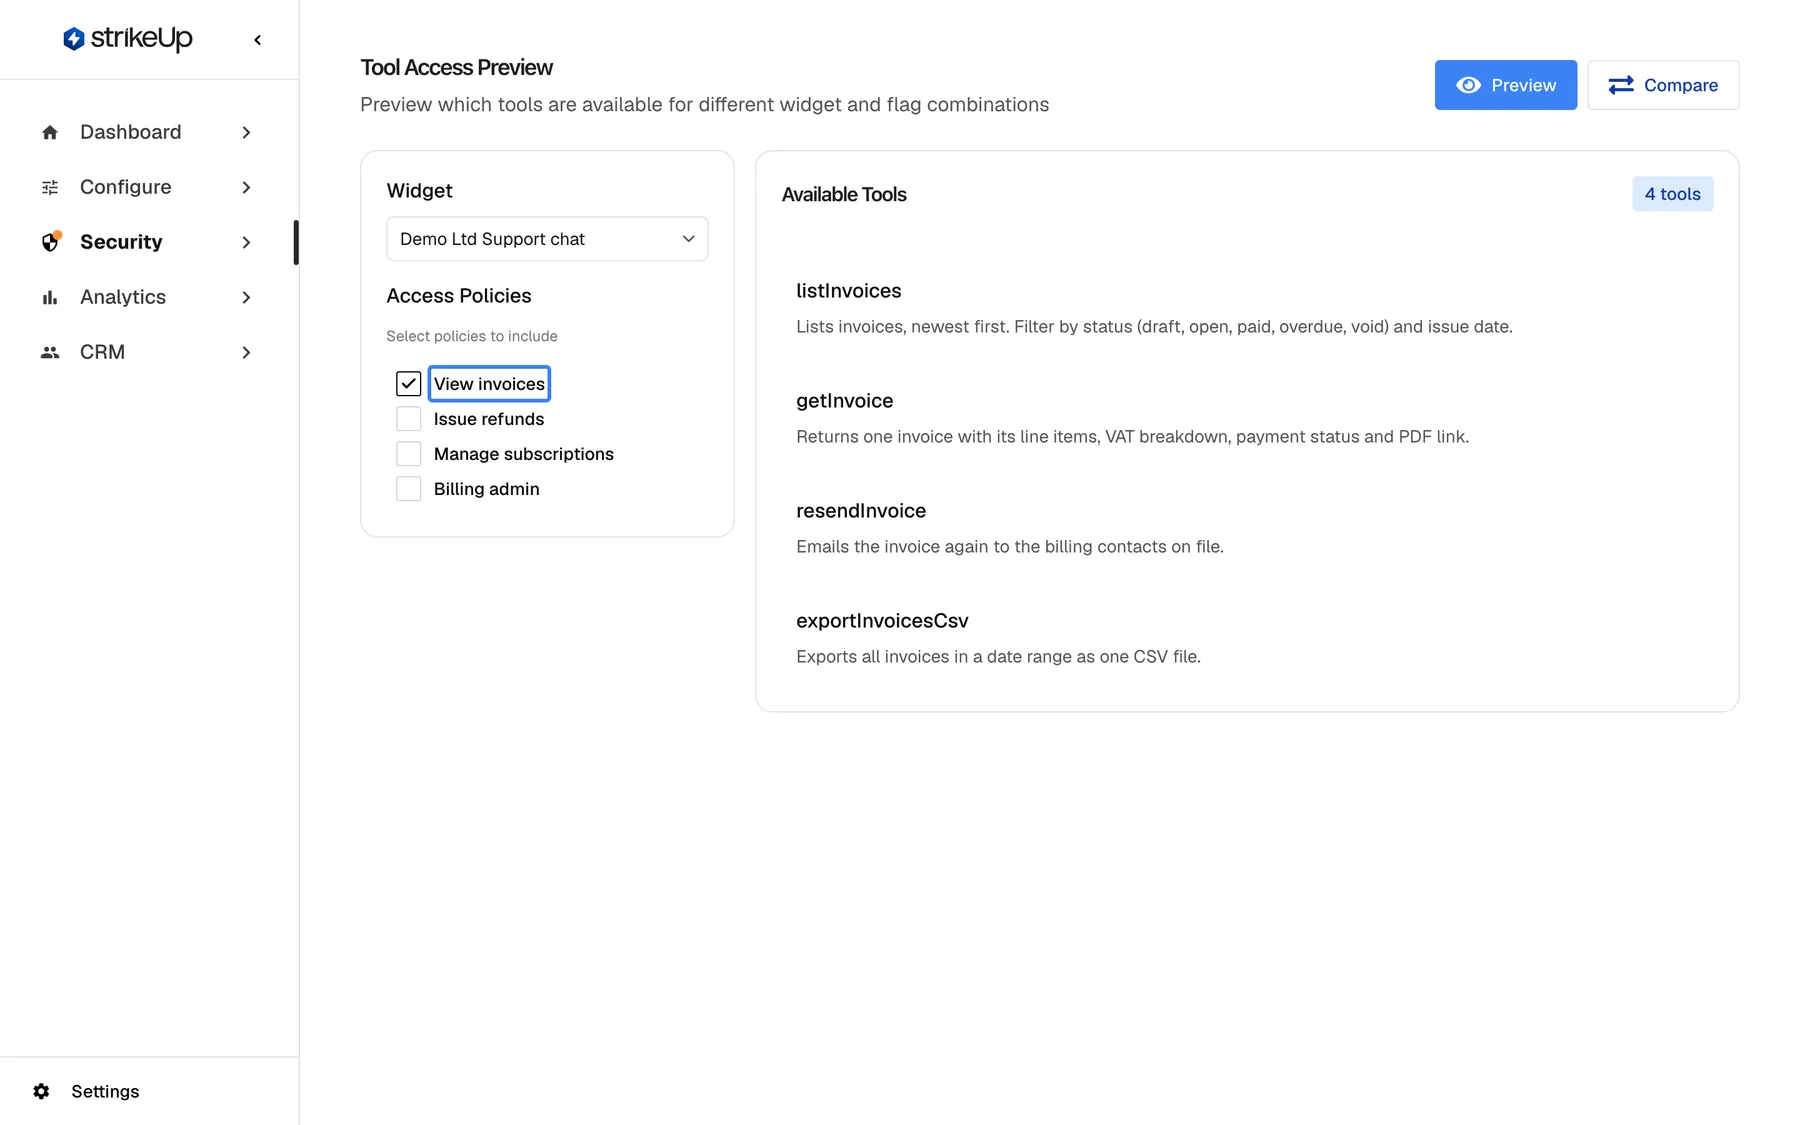
Task: Select the getInvoice tool name
Action: (845, 401)
